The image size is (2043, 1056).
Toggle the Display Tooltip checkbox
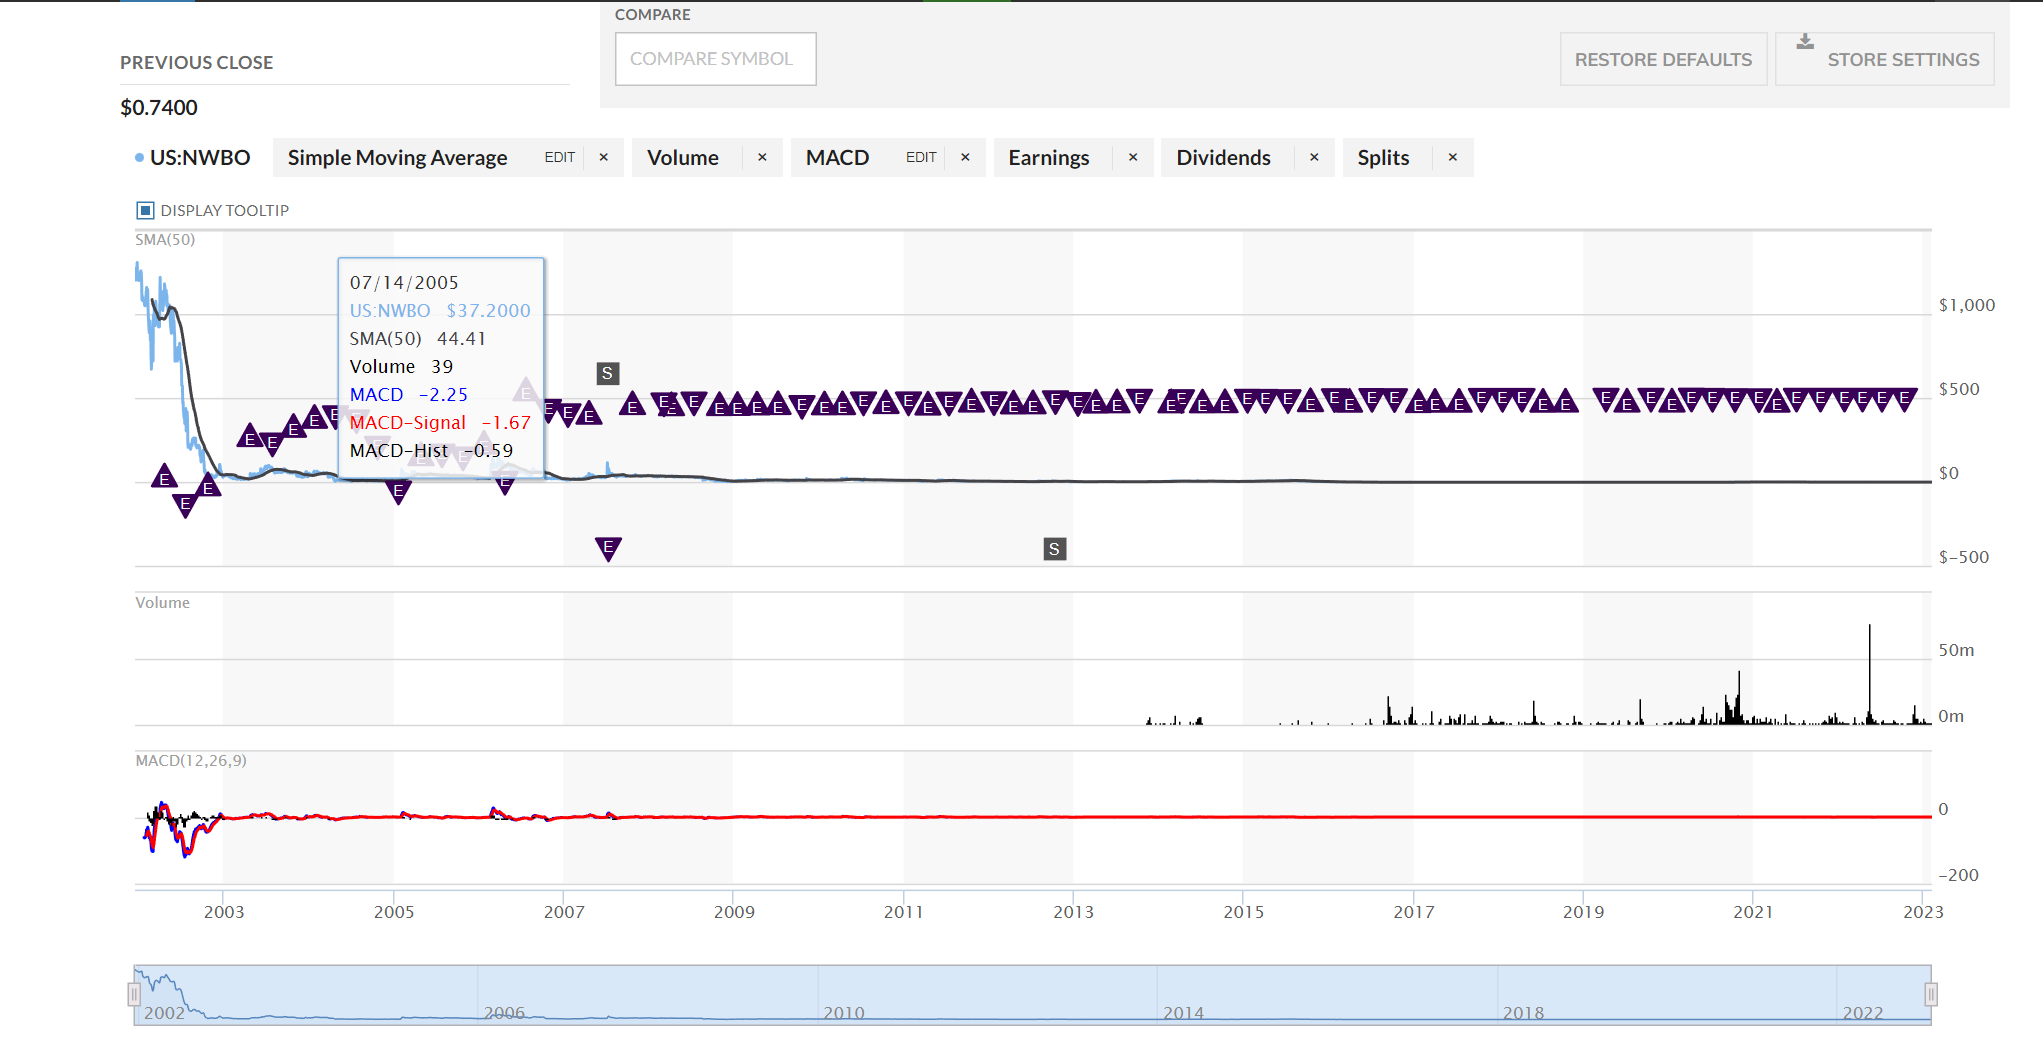coord(145,210)
